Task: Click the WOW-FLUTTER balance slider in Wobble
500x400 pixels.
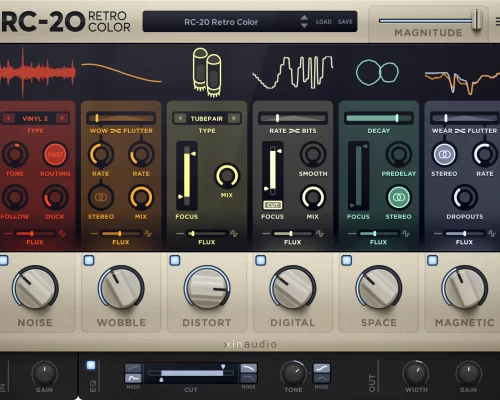Action: 121,118
